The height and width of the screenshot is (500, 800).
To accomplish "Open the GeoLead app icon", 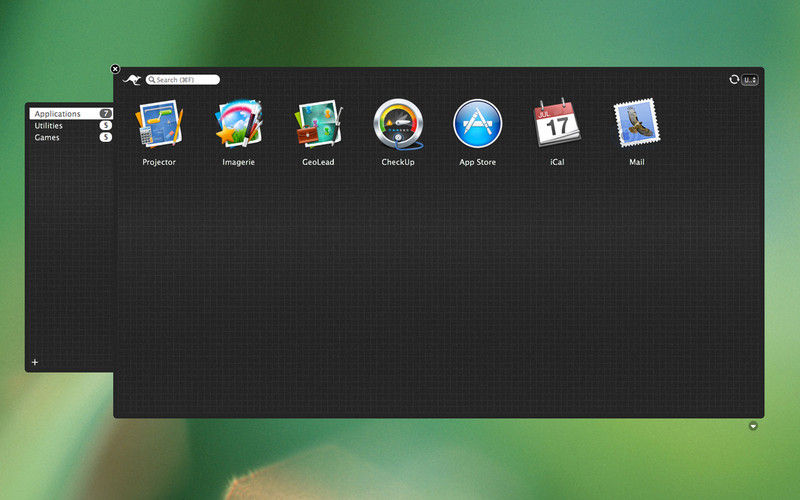I will point(318,124).
